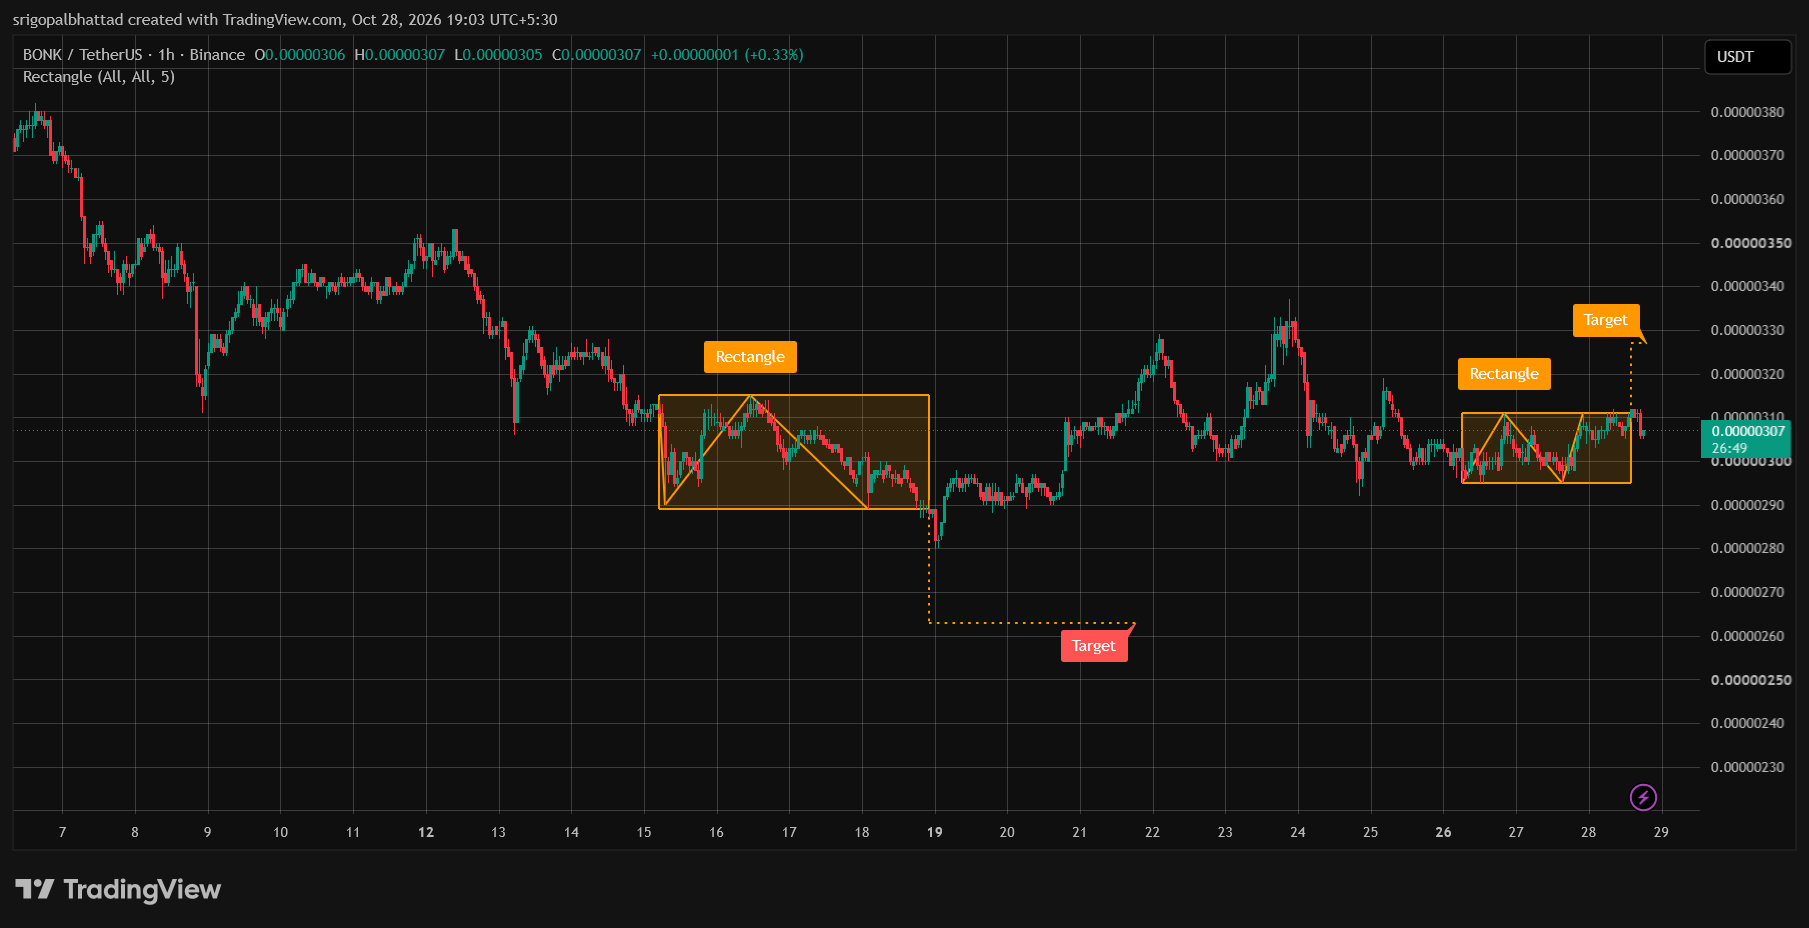This screenshot has width=1809, height=928.
Task: Click the 0.00000250 price axis label
Action: click(1750, 680)
